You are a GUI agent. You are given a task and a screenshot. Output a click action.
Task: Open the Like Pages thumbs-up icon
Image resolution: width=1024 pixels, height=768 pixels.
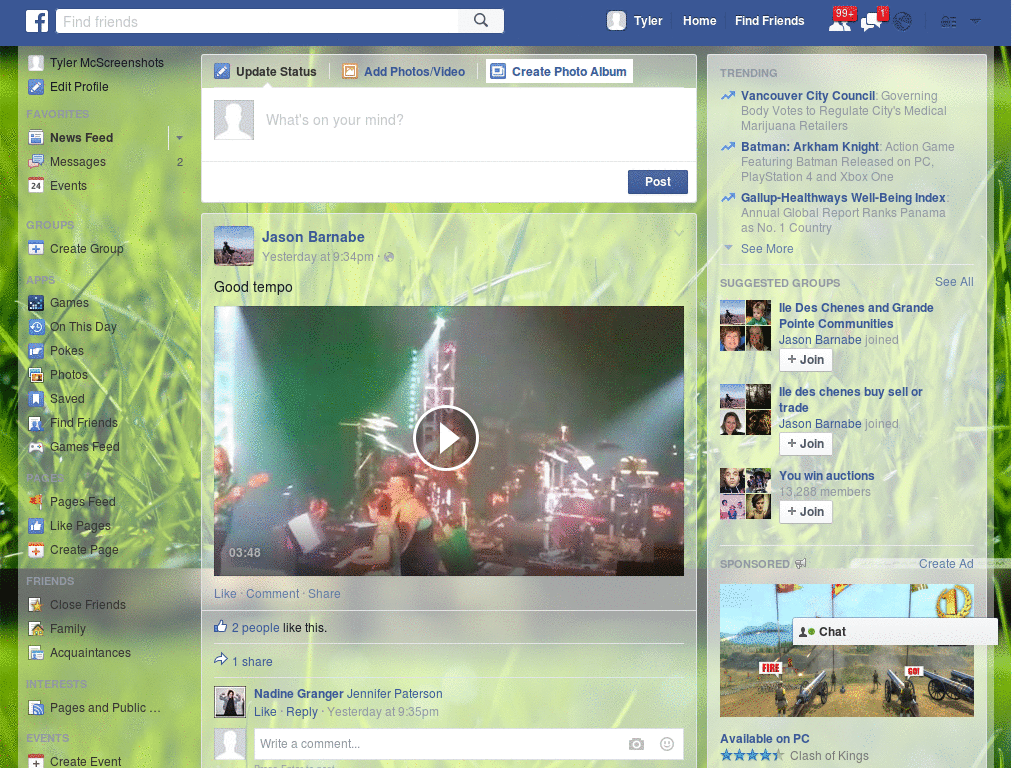(36, 526)
